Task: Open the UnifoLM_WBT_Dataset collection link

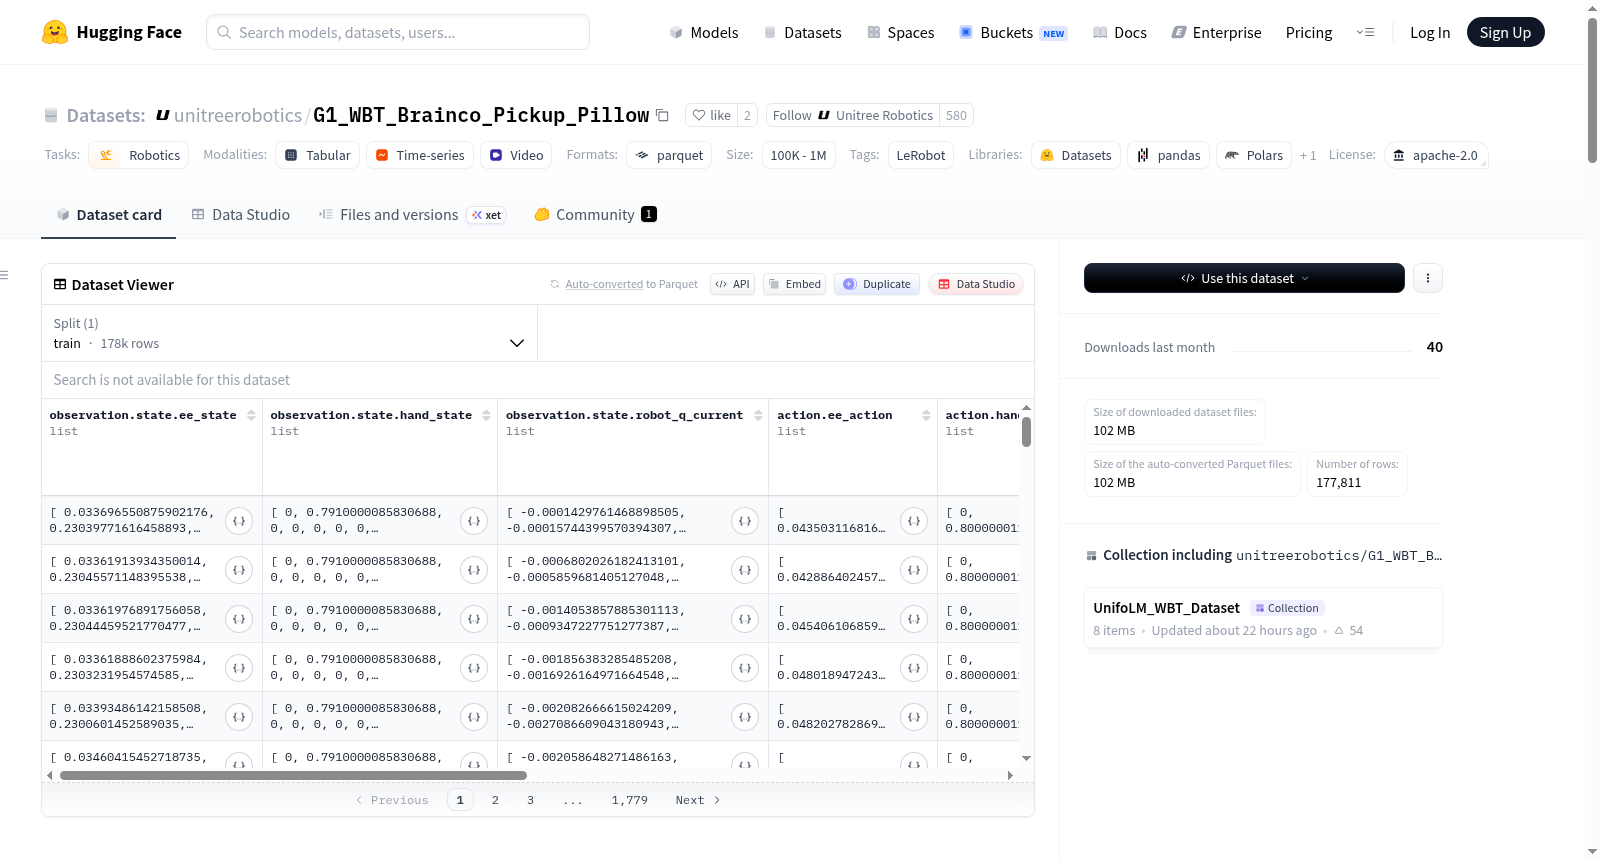Action: [x=1166, y=608]
